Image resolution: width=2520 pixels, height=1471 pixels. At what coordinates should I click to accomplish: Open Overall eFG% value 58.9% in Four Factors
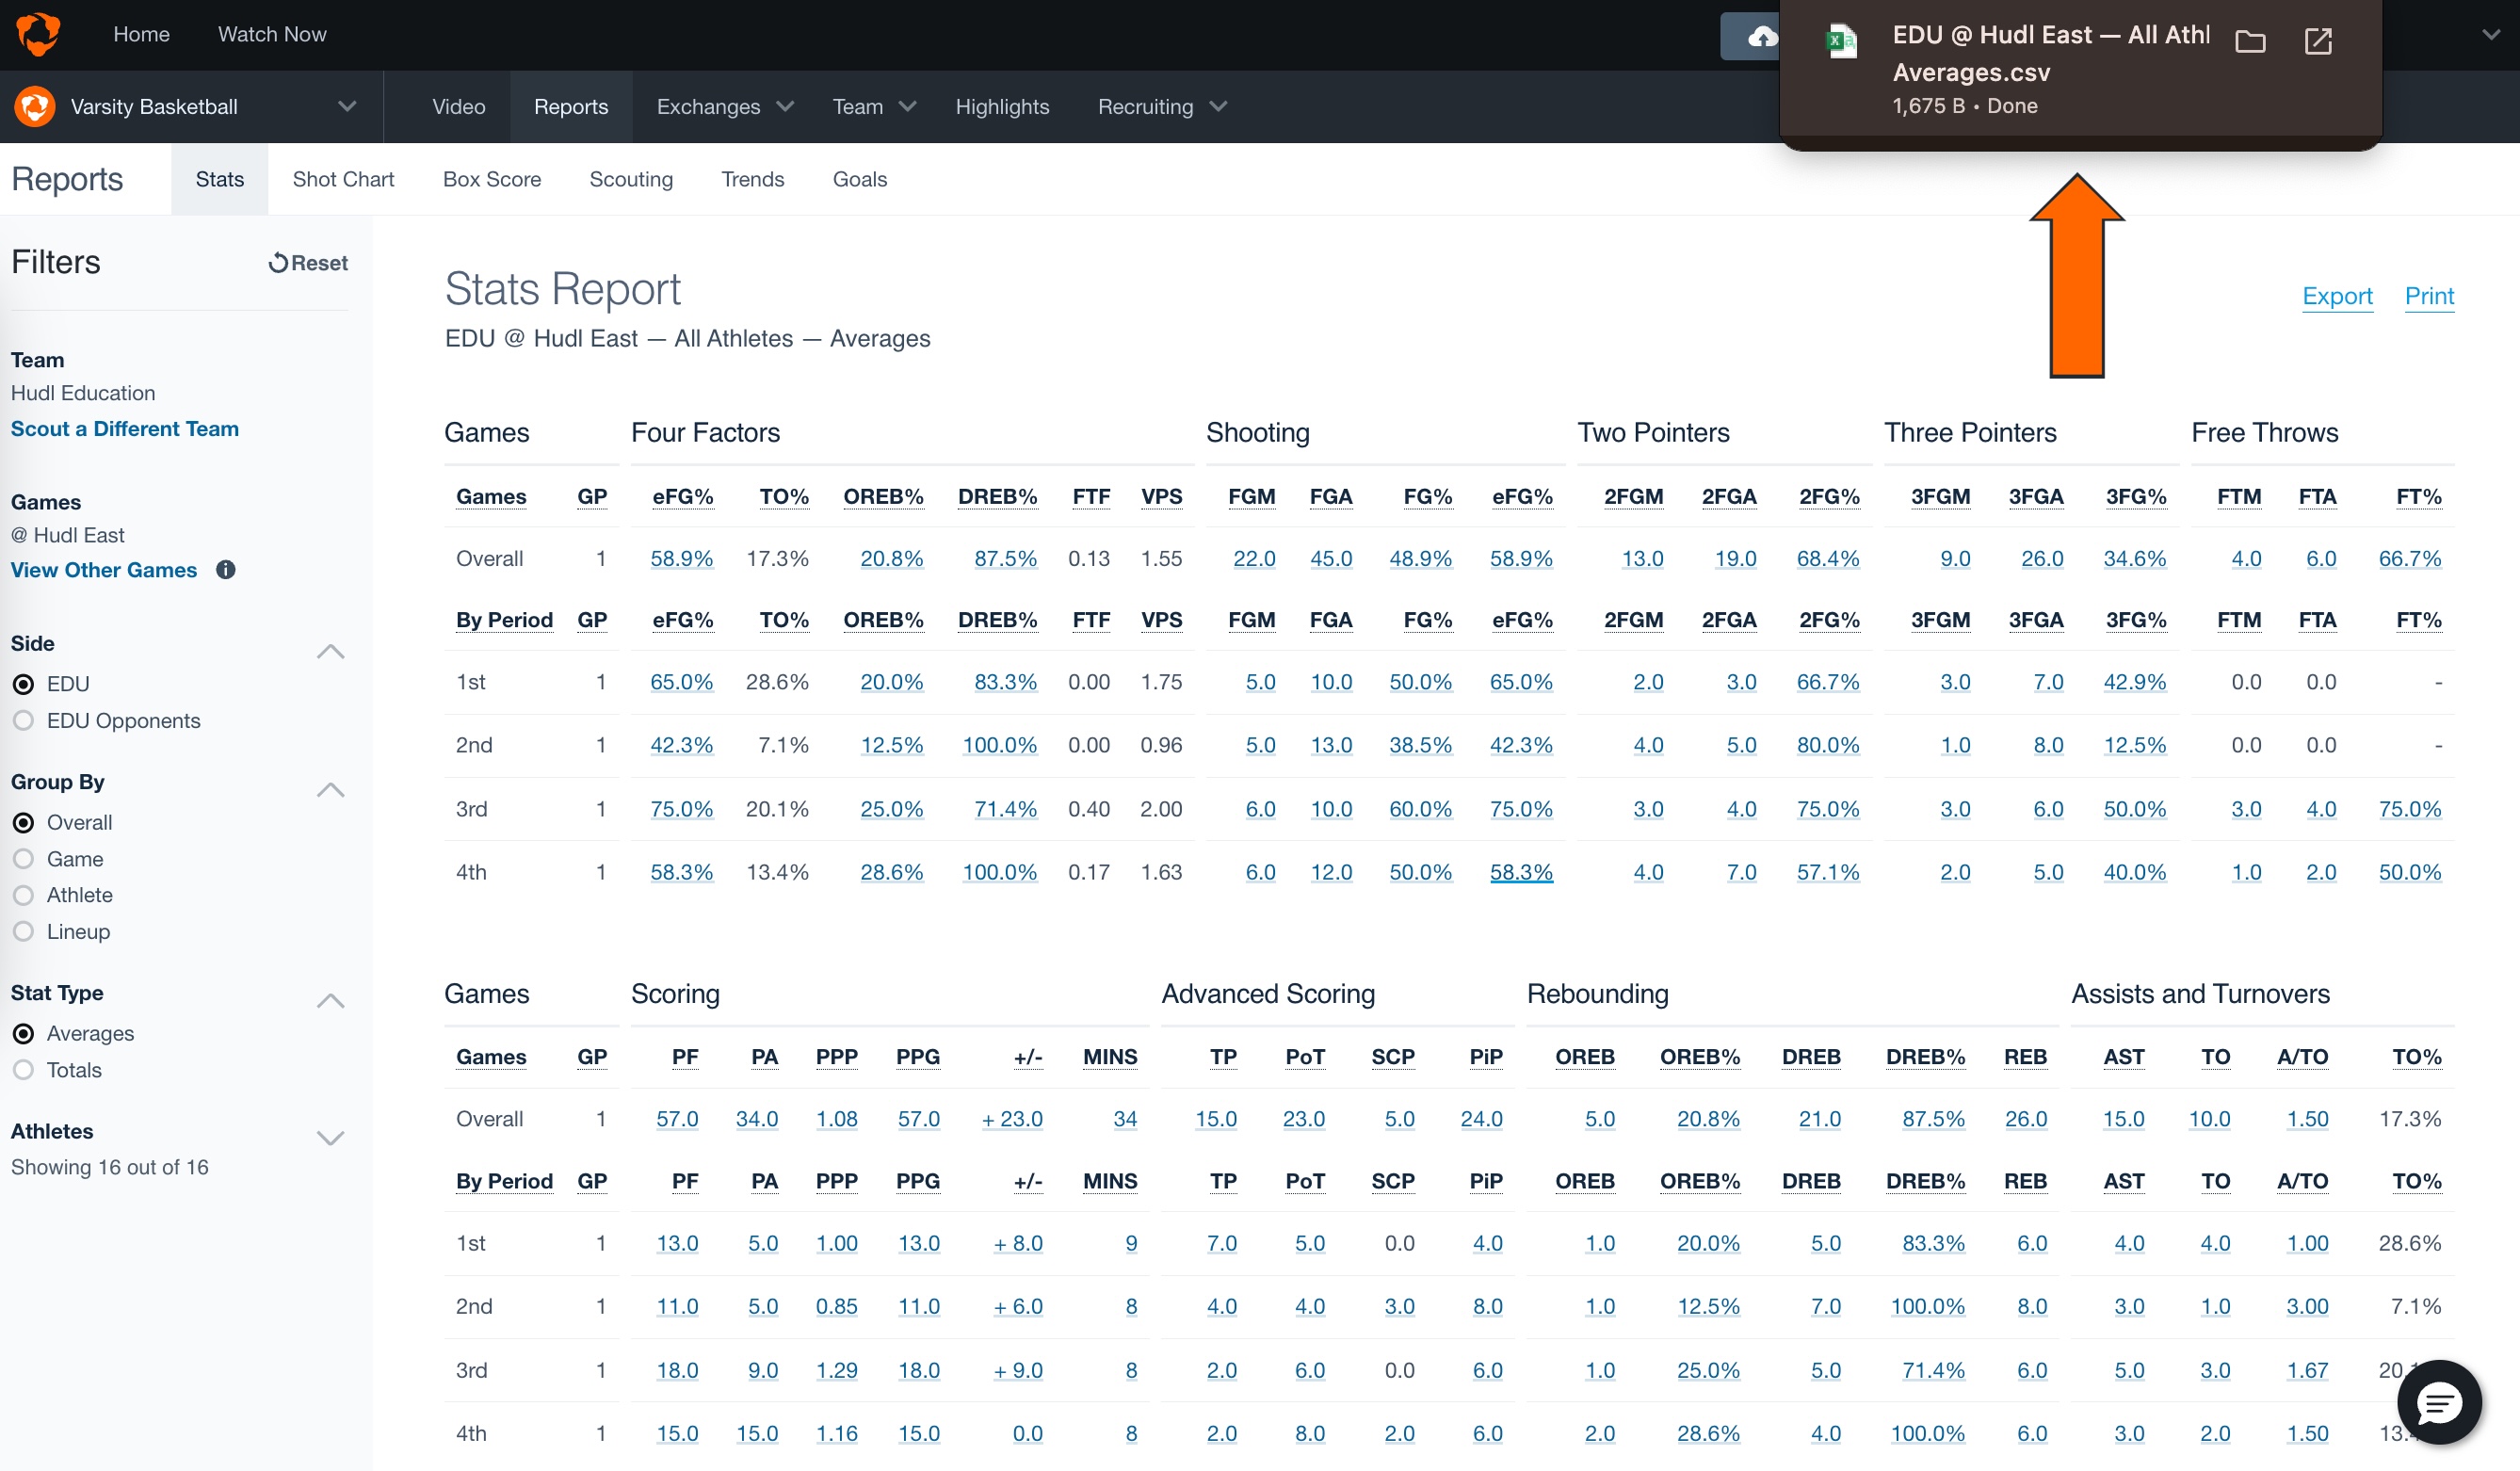click(682, 559)
